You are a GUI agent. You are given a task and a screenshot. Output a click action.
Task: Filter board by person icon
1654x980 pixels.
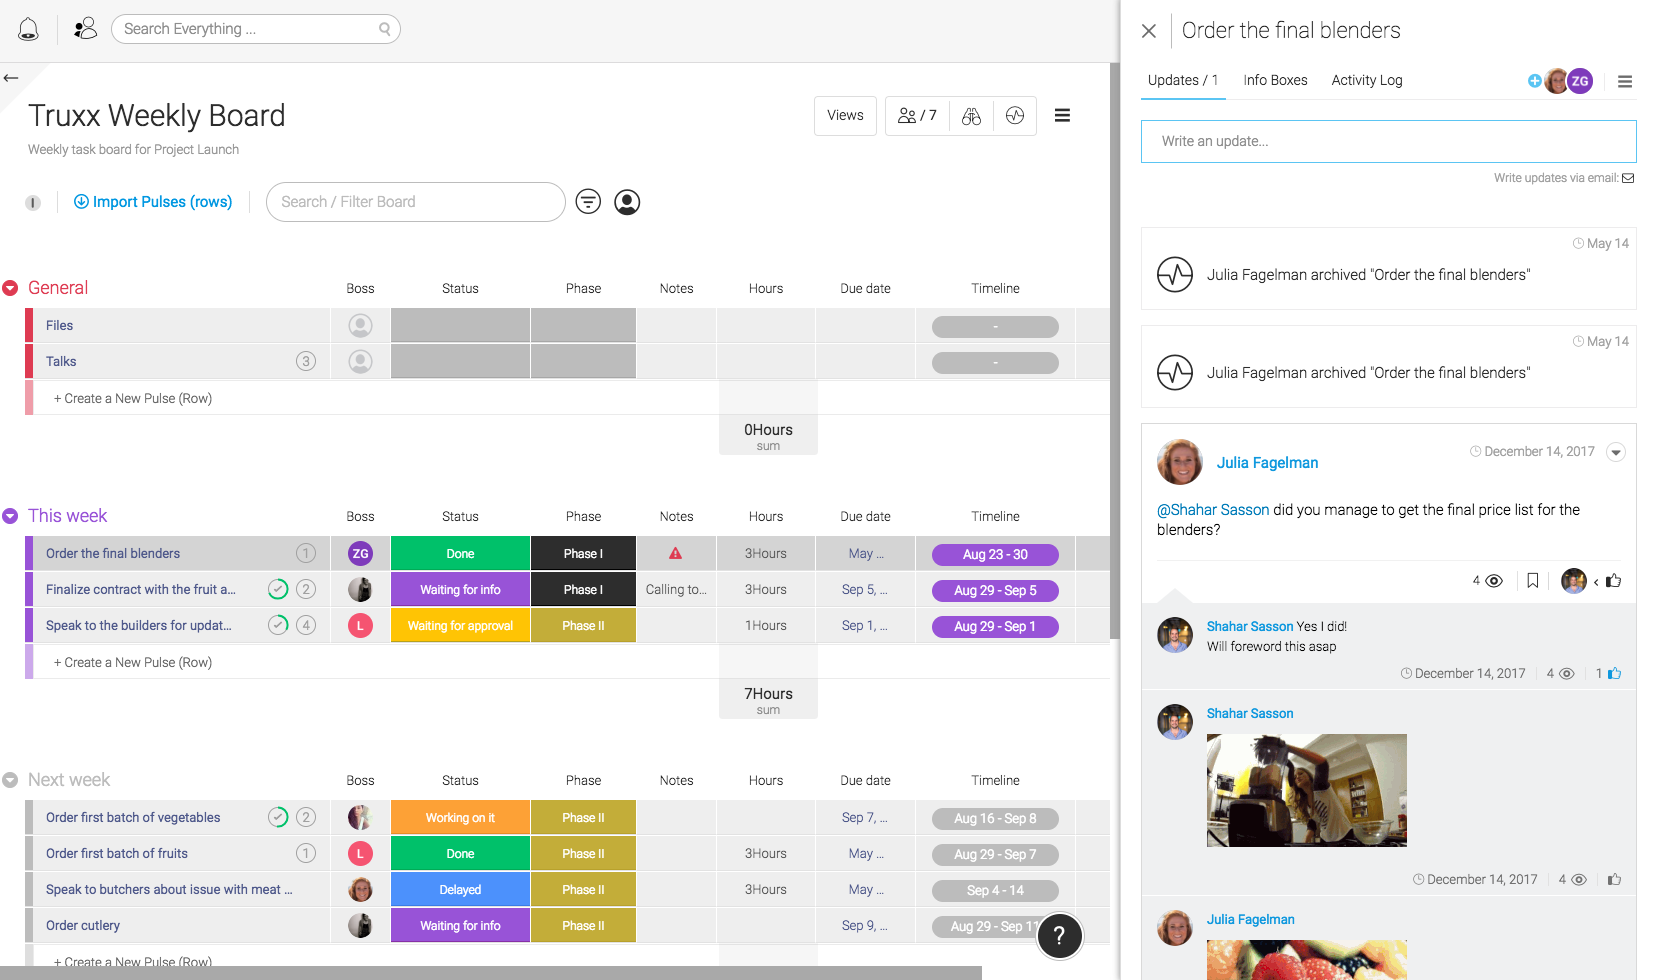click(x=627, y=202)
